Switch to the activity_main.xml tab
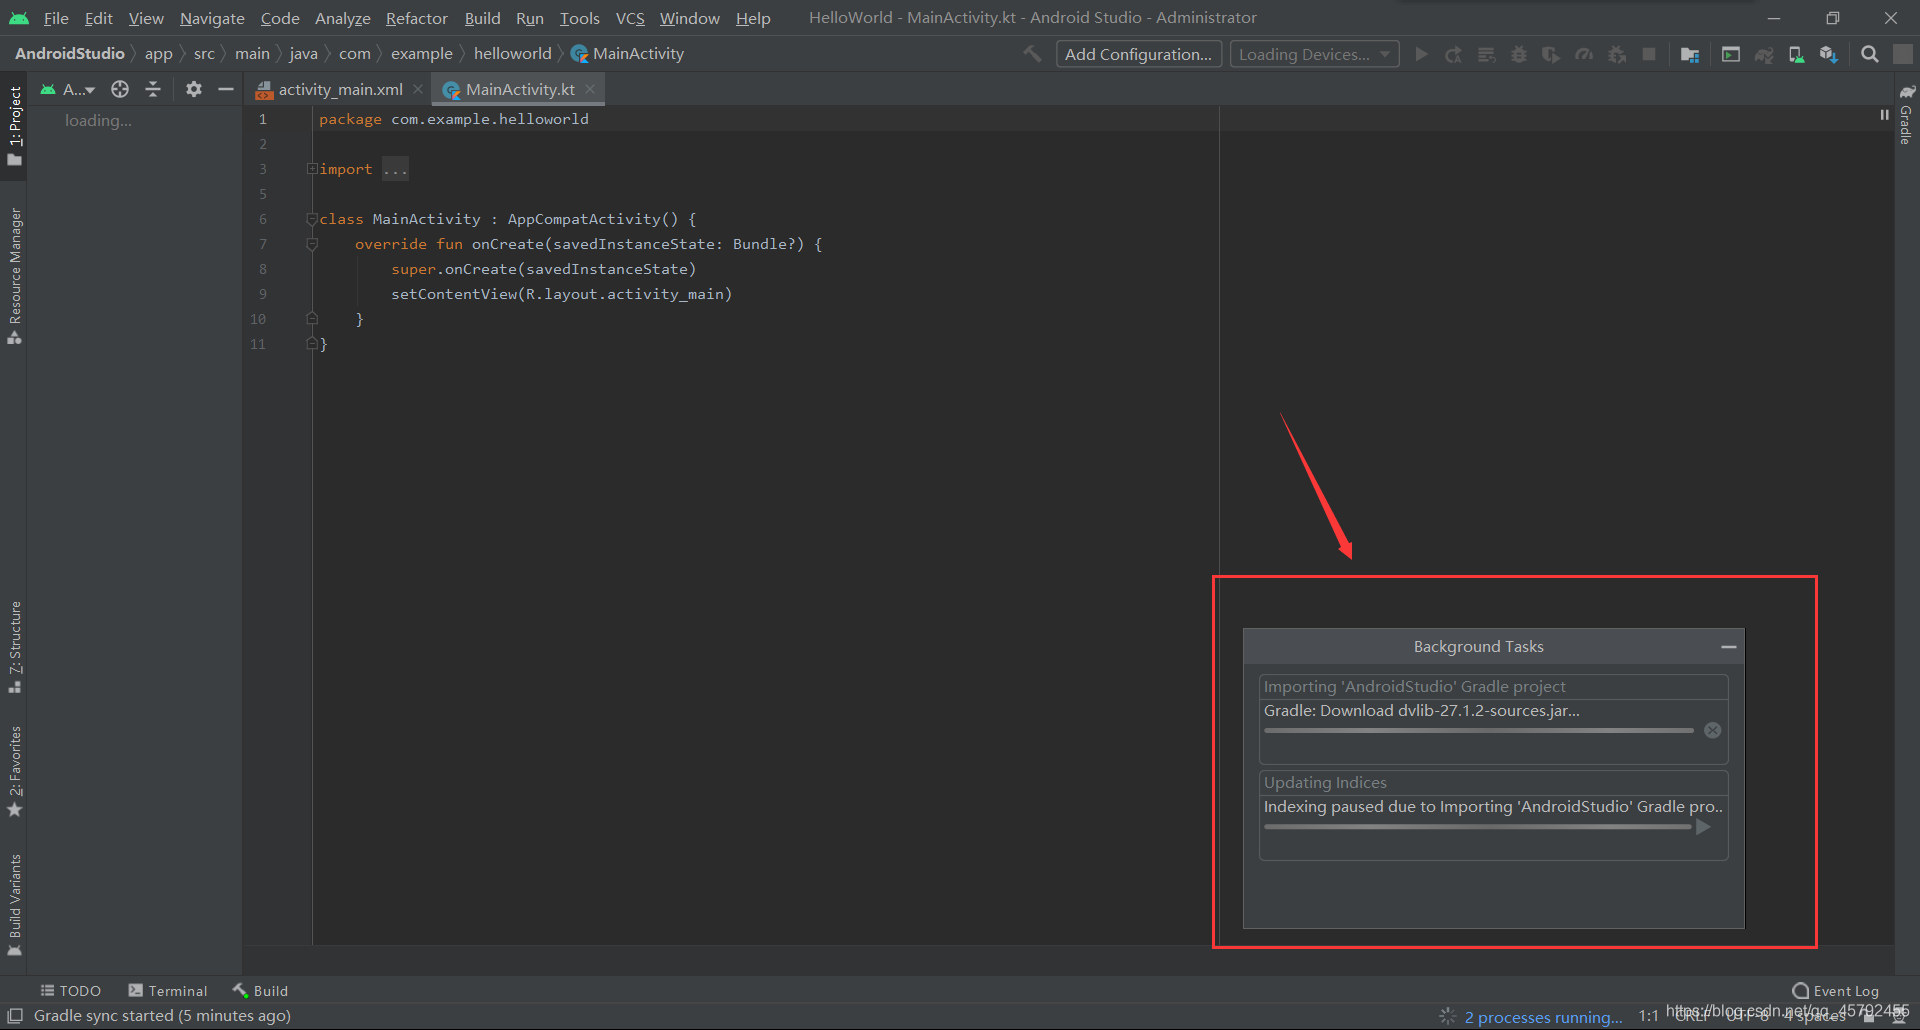 coord(340,89)
